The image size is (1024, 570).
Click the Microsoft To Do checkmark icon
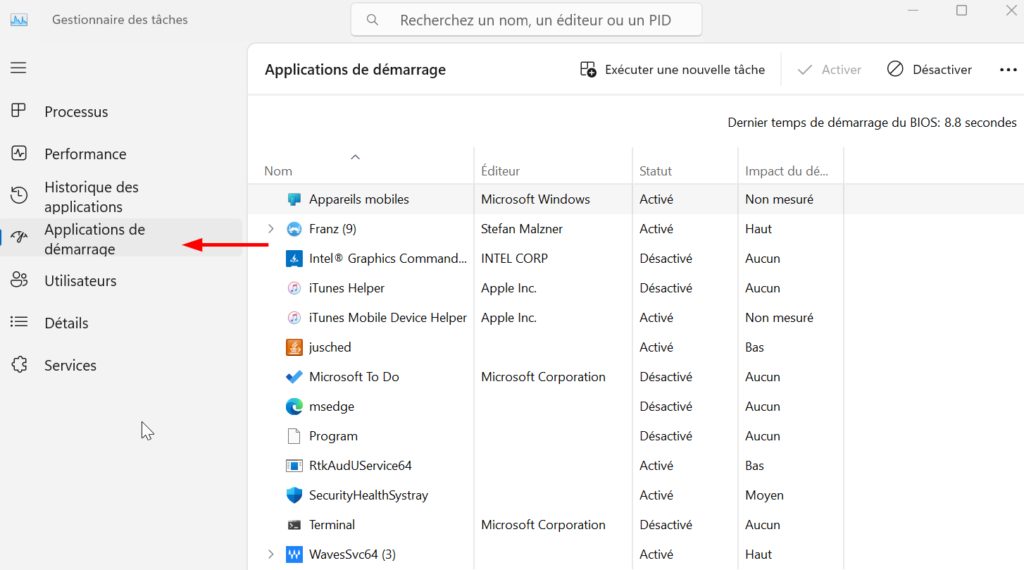[295, 377]
